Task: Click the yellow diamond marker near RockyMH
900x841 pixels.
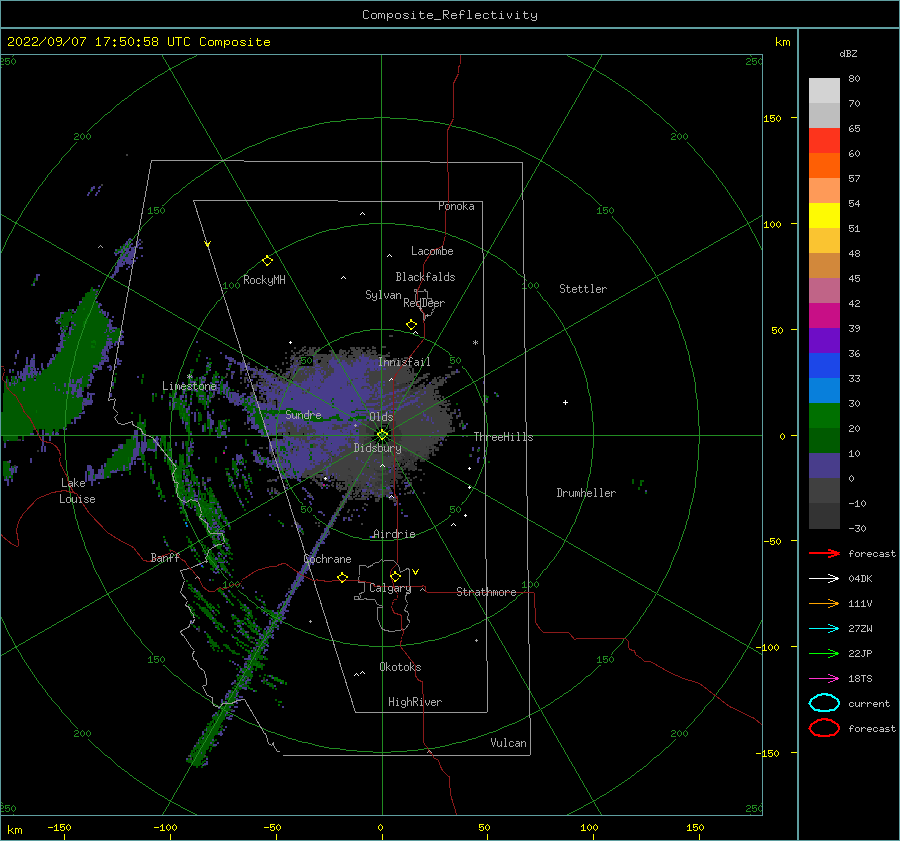Action: tap(267, 261)
